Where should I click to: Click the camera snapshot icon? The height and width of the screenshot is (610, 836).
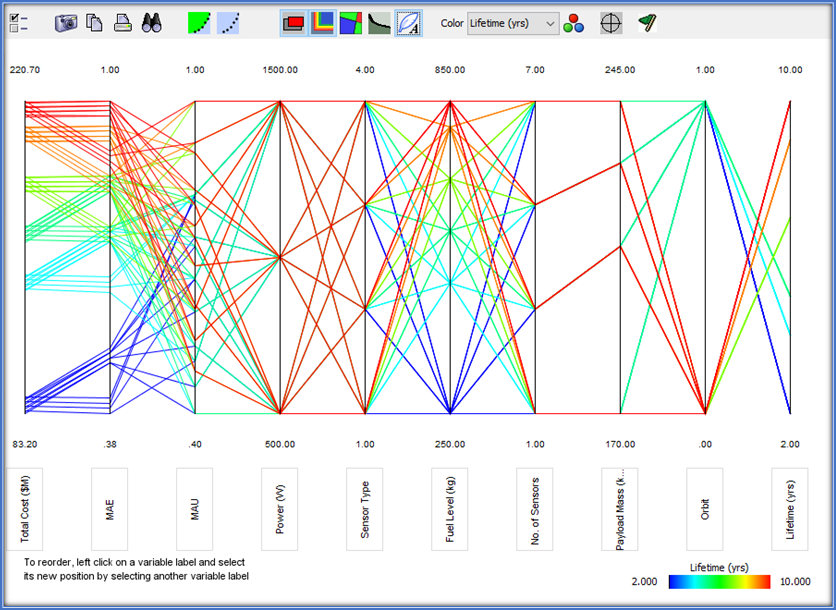pos(66,23)
